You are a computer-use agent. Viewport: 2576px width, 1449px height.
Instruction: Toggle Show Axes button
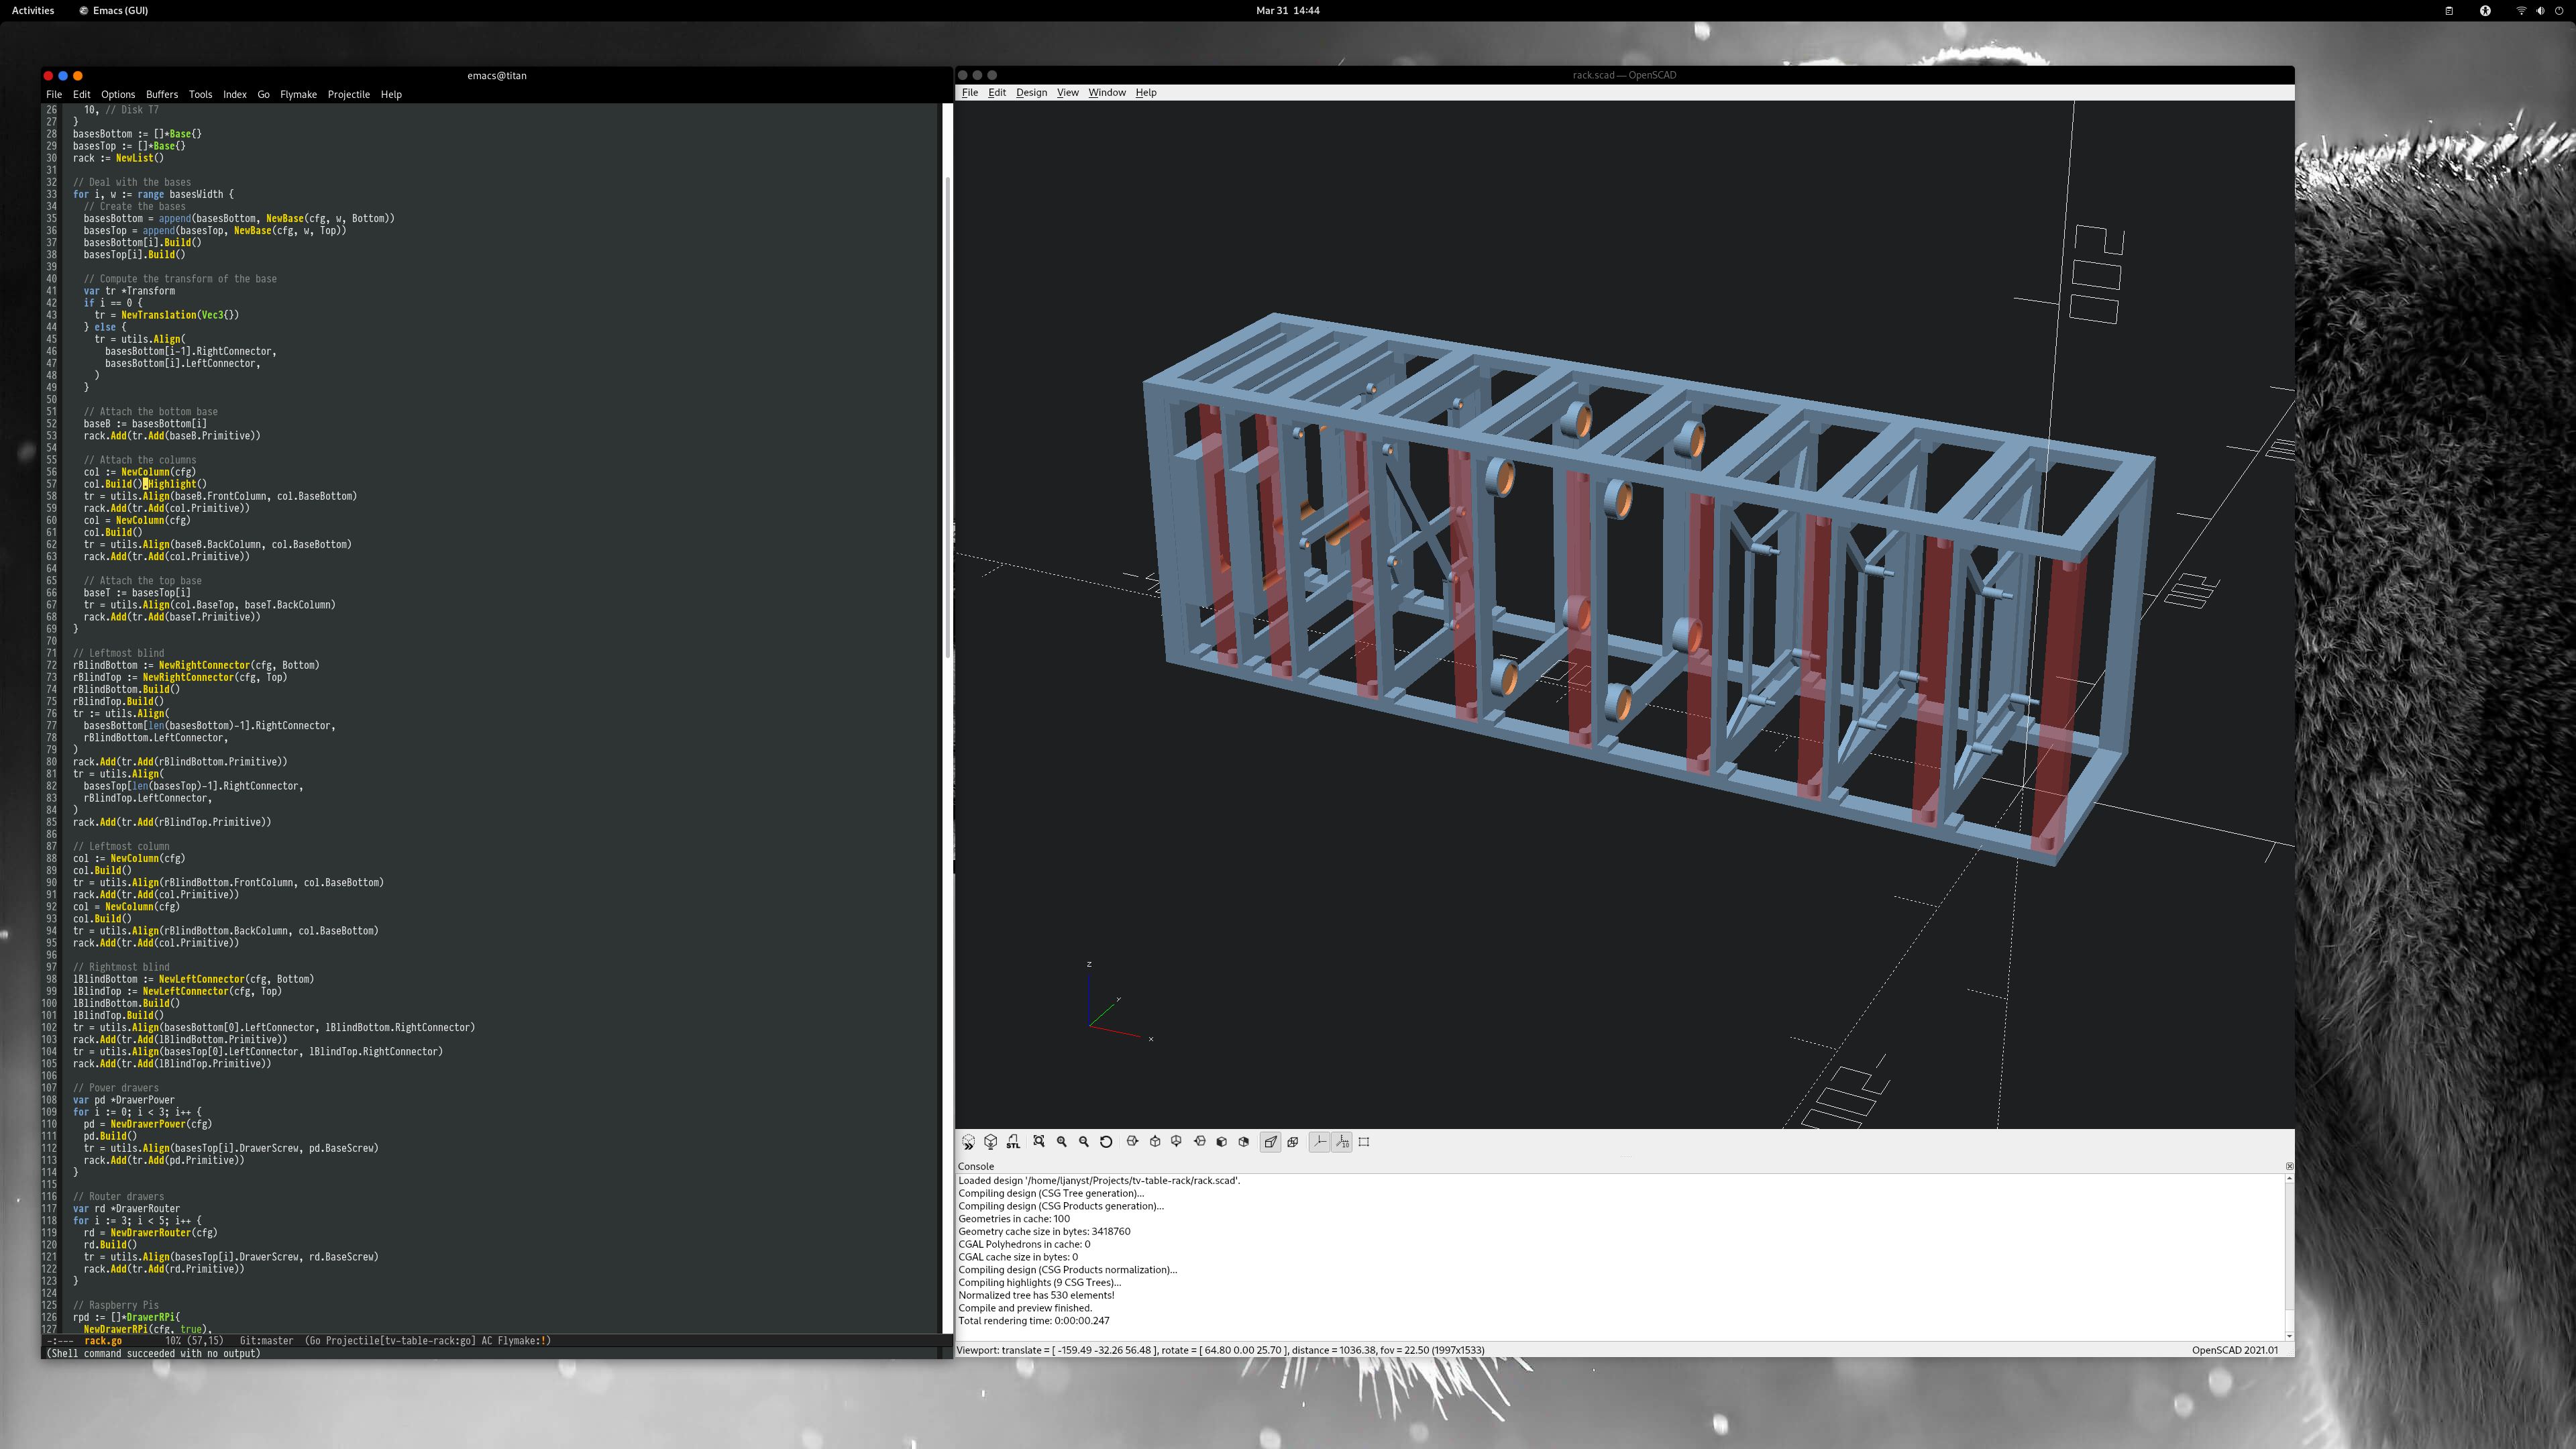pos(1319,1142)
